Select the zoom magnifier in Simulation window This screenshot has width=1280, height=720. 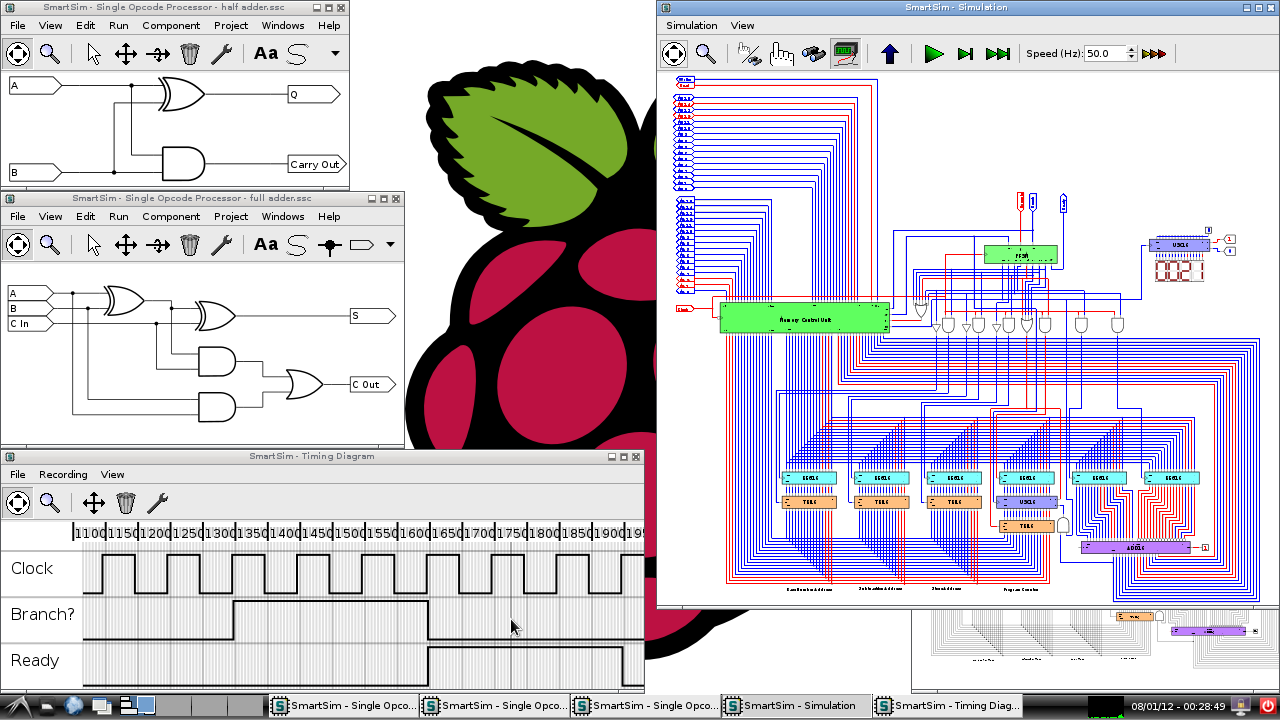706,53
